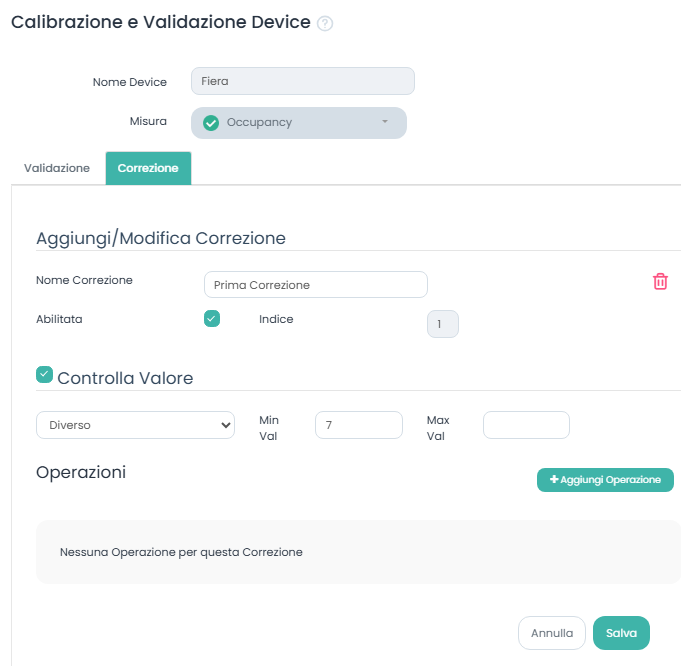Click the Occupancy text in Misura selector
The height and width of the screenshot is (666, 681).
click(259, 123)
